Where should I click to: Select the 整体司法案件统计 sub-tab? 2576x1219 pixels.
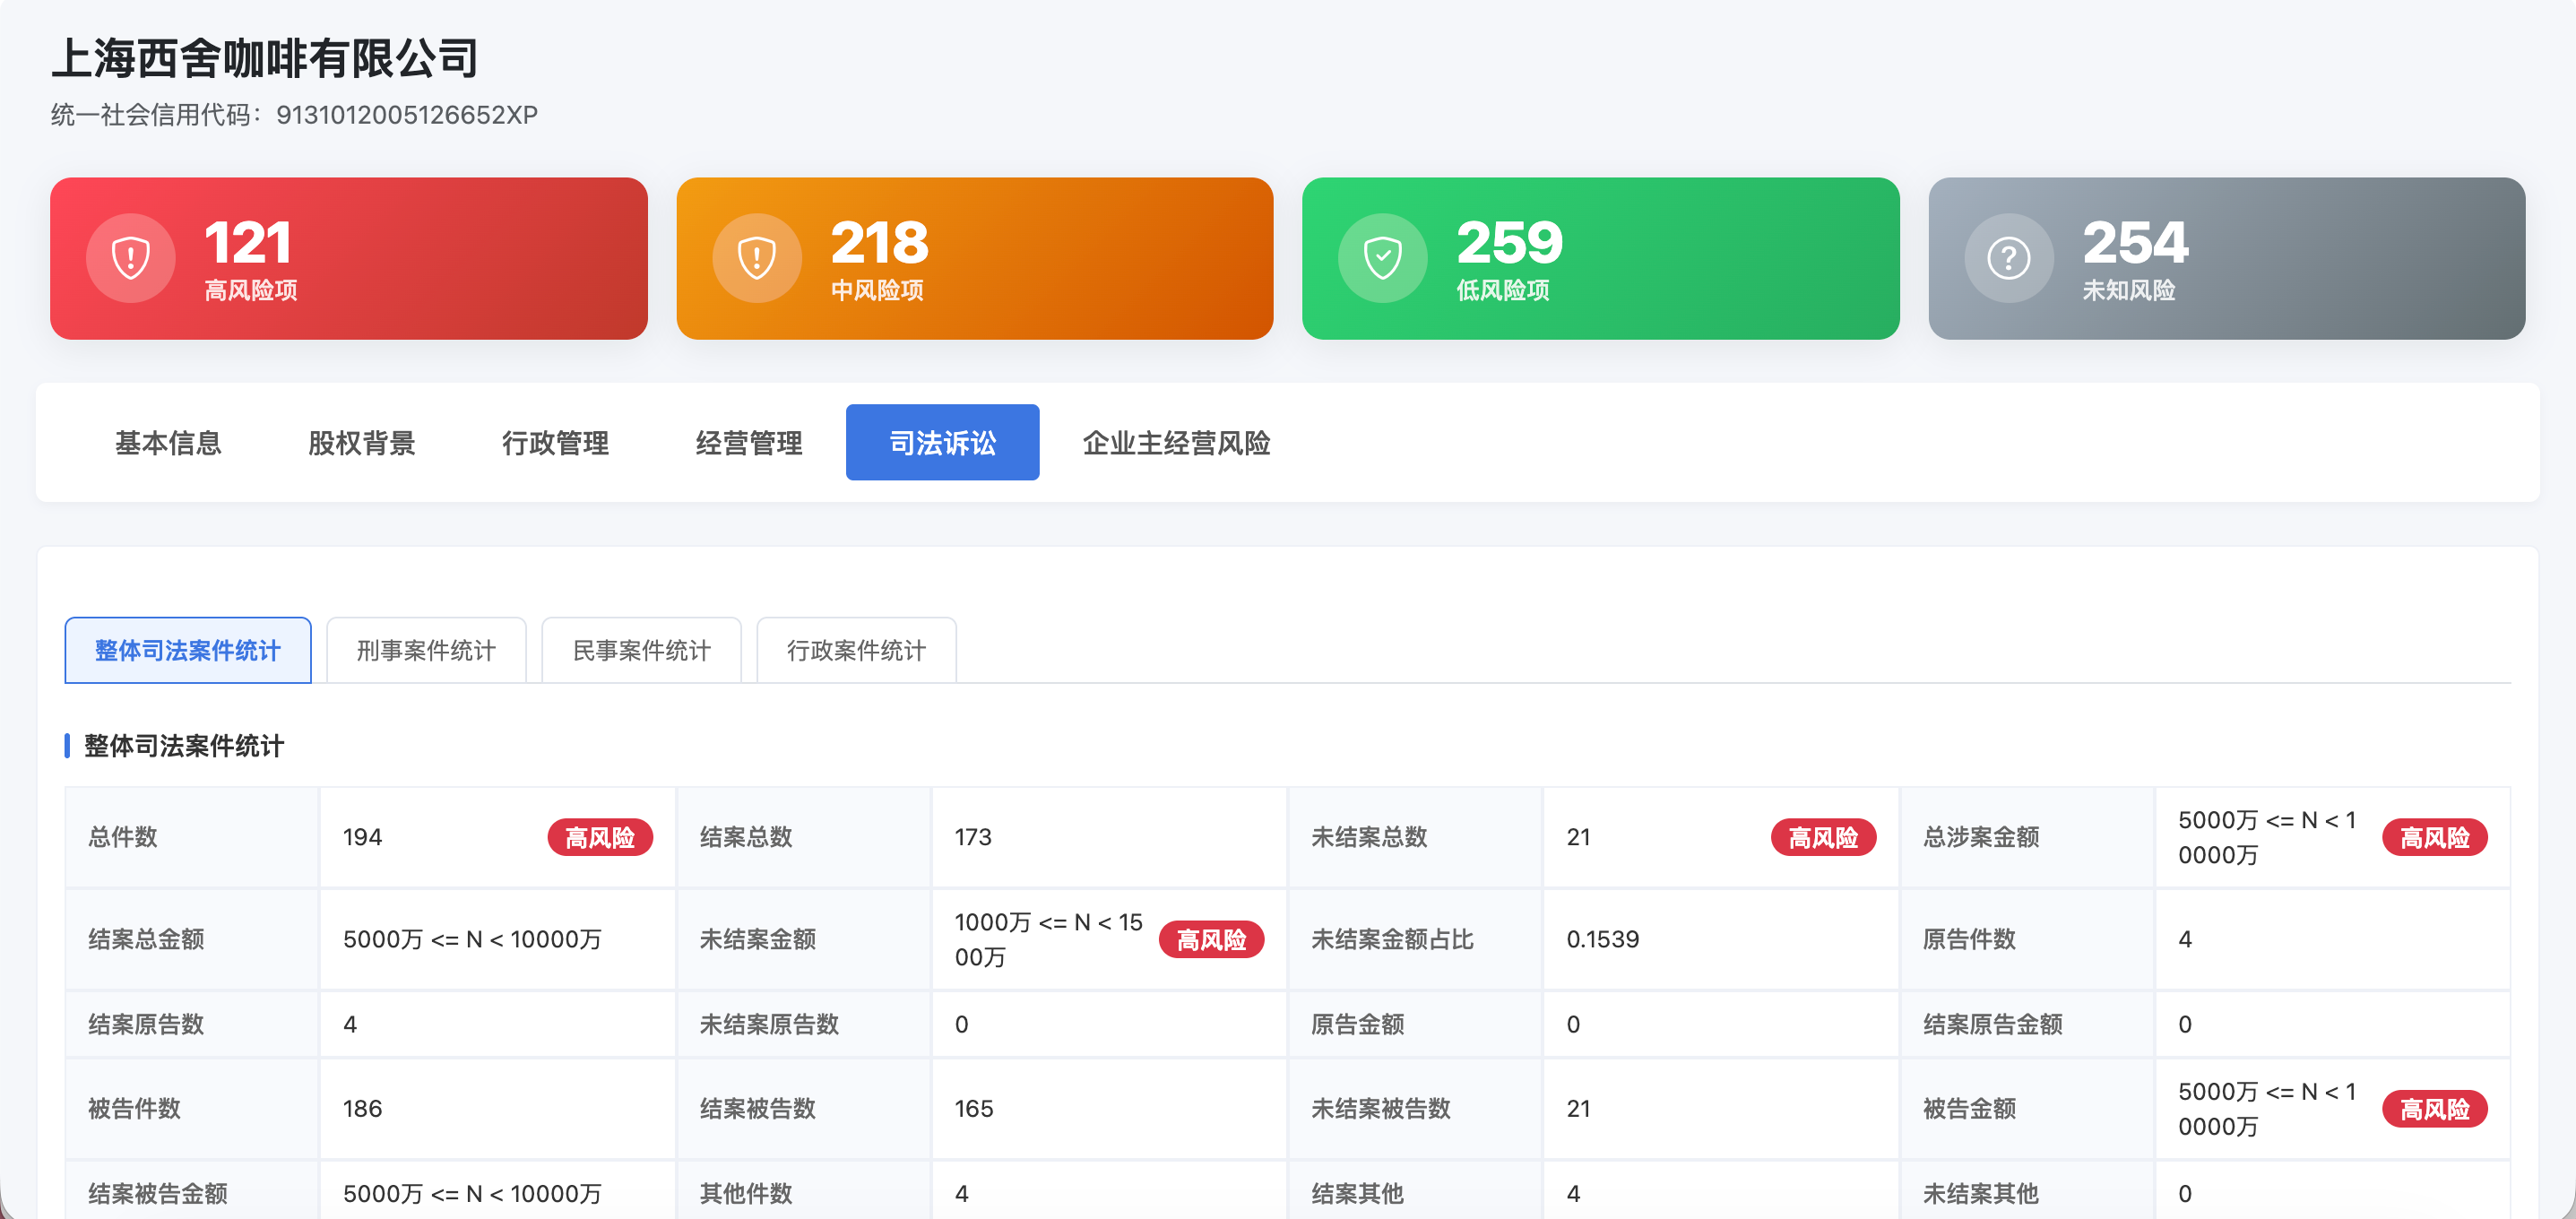click(188, 650)
